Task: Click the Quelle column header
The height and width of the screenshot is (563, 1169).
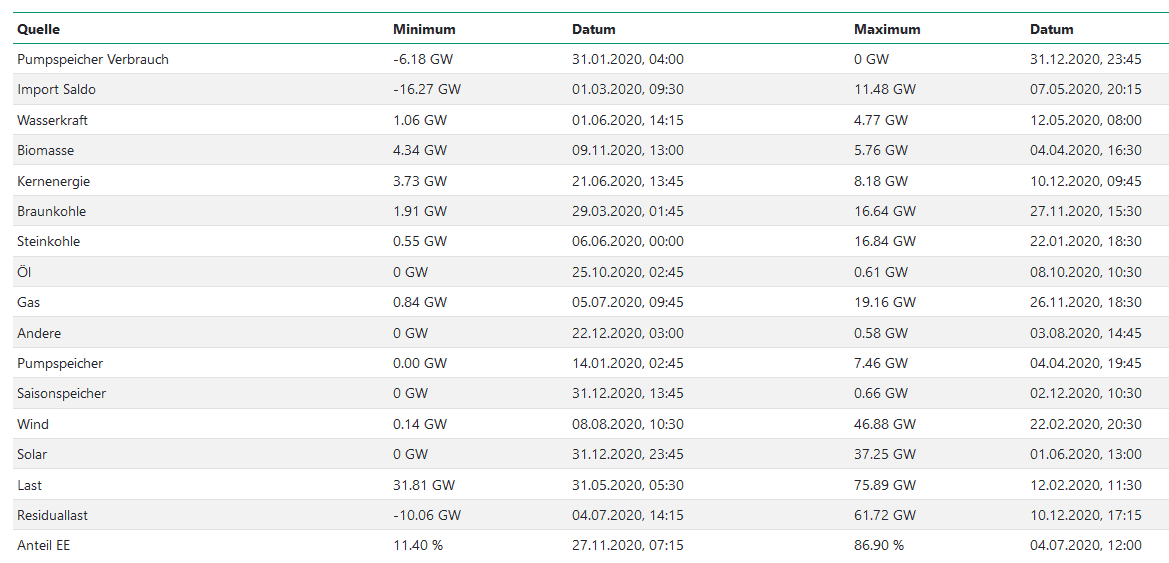Action: point(38,30)
